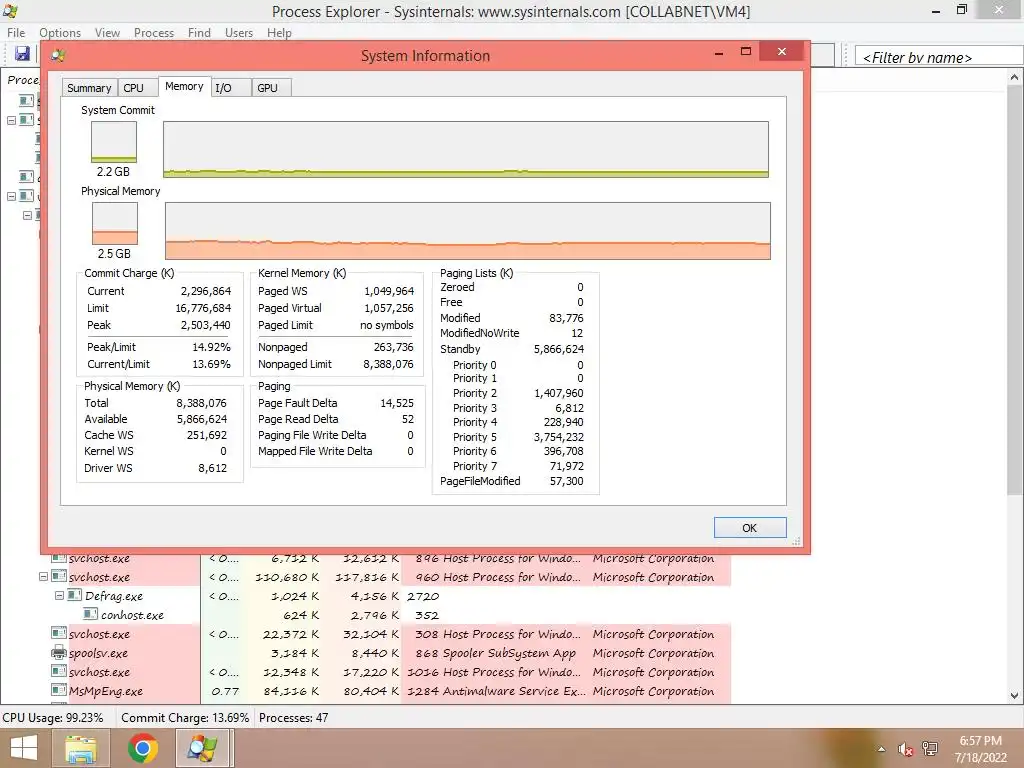
Task: Click the 2.5 GB Physical Memory gauge
Action: [x=115, y=223]
